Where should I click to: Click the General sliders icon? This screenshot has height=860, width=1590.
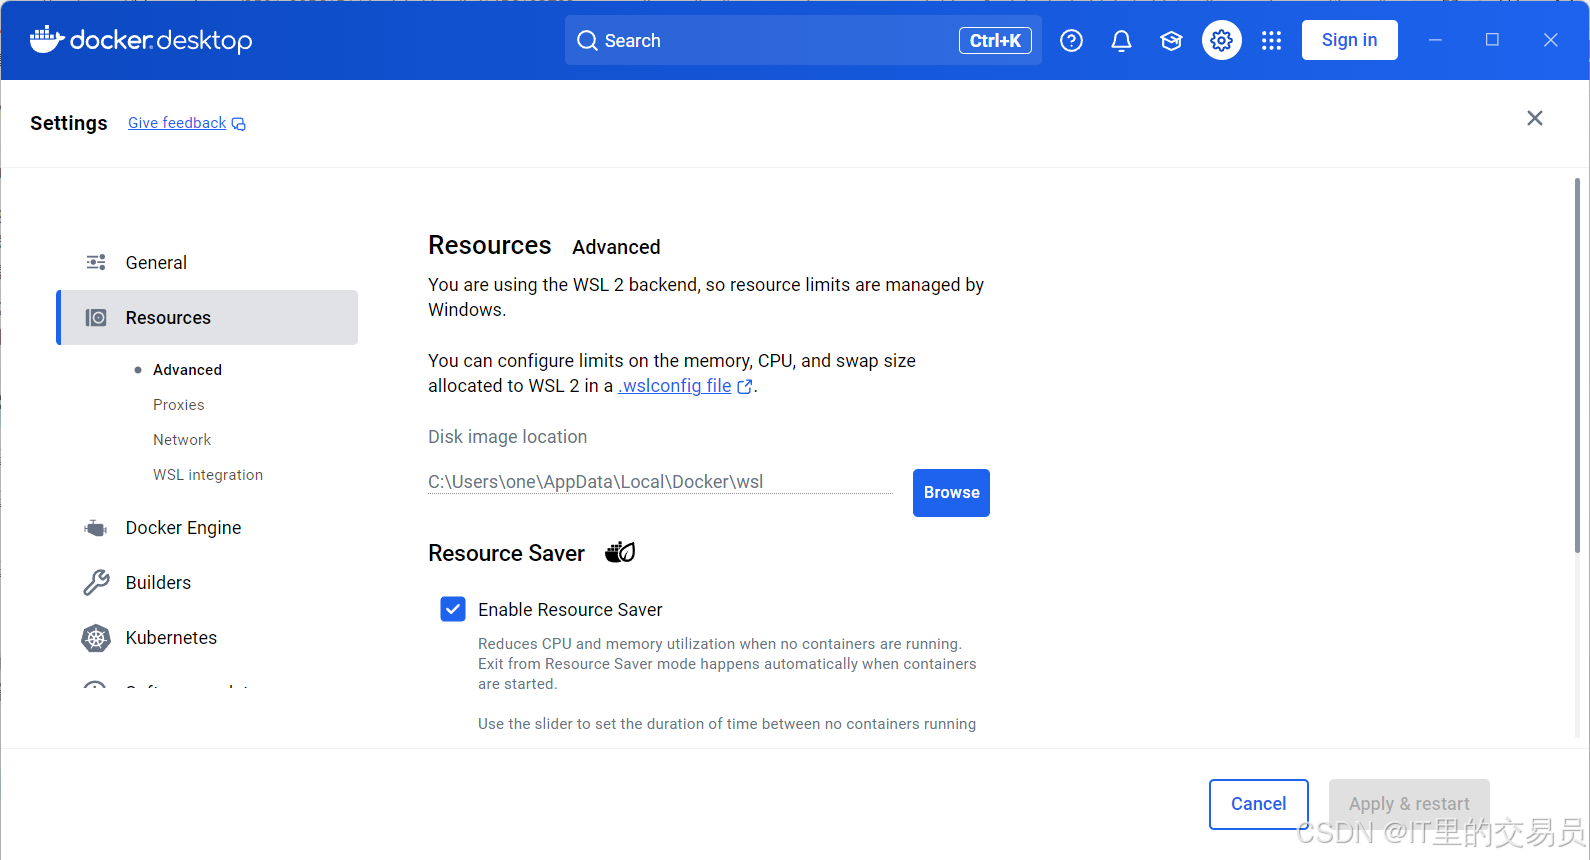click(96, 262)
